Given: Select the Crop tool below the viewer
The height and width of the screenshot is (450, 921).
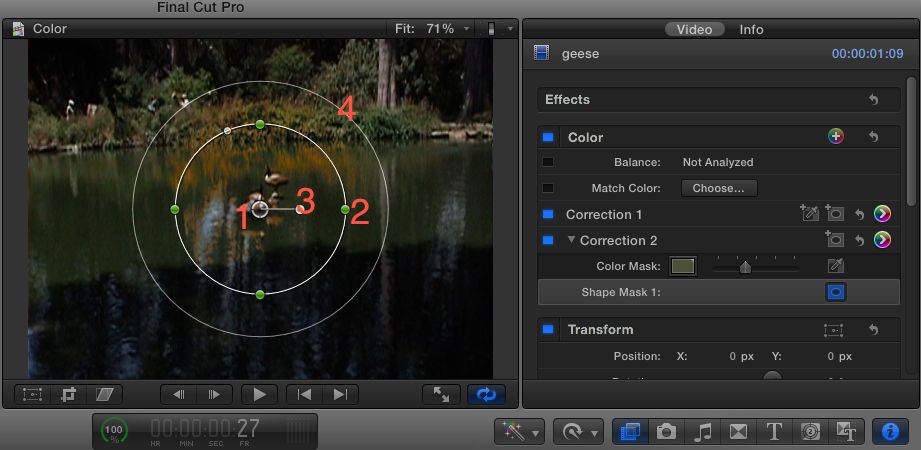Looking at the screenshot, I should 69,395.
